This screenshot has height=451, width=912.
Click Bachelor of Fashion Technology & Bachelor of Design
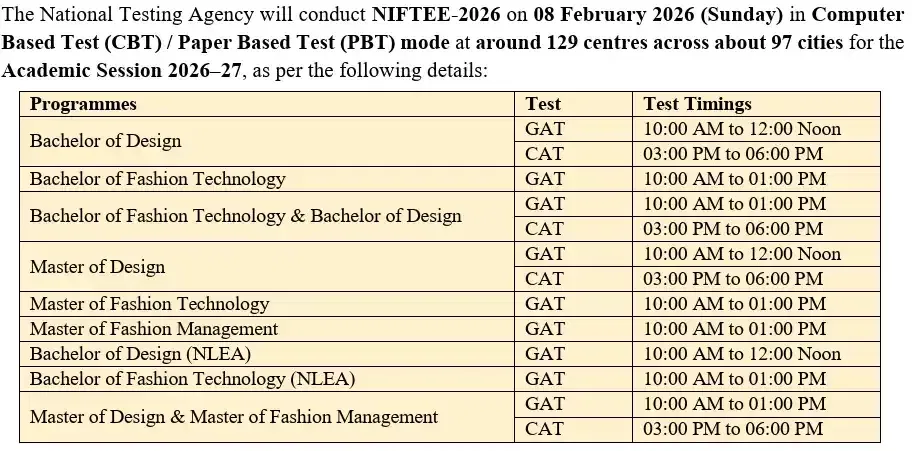pos(245,216)
